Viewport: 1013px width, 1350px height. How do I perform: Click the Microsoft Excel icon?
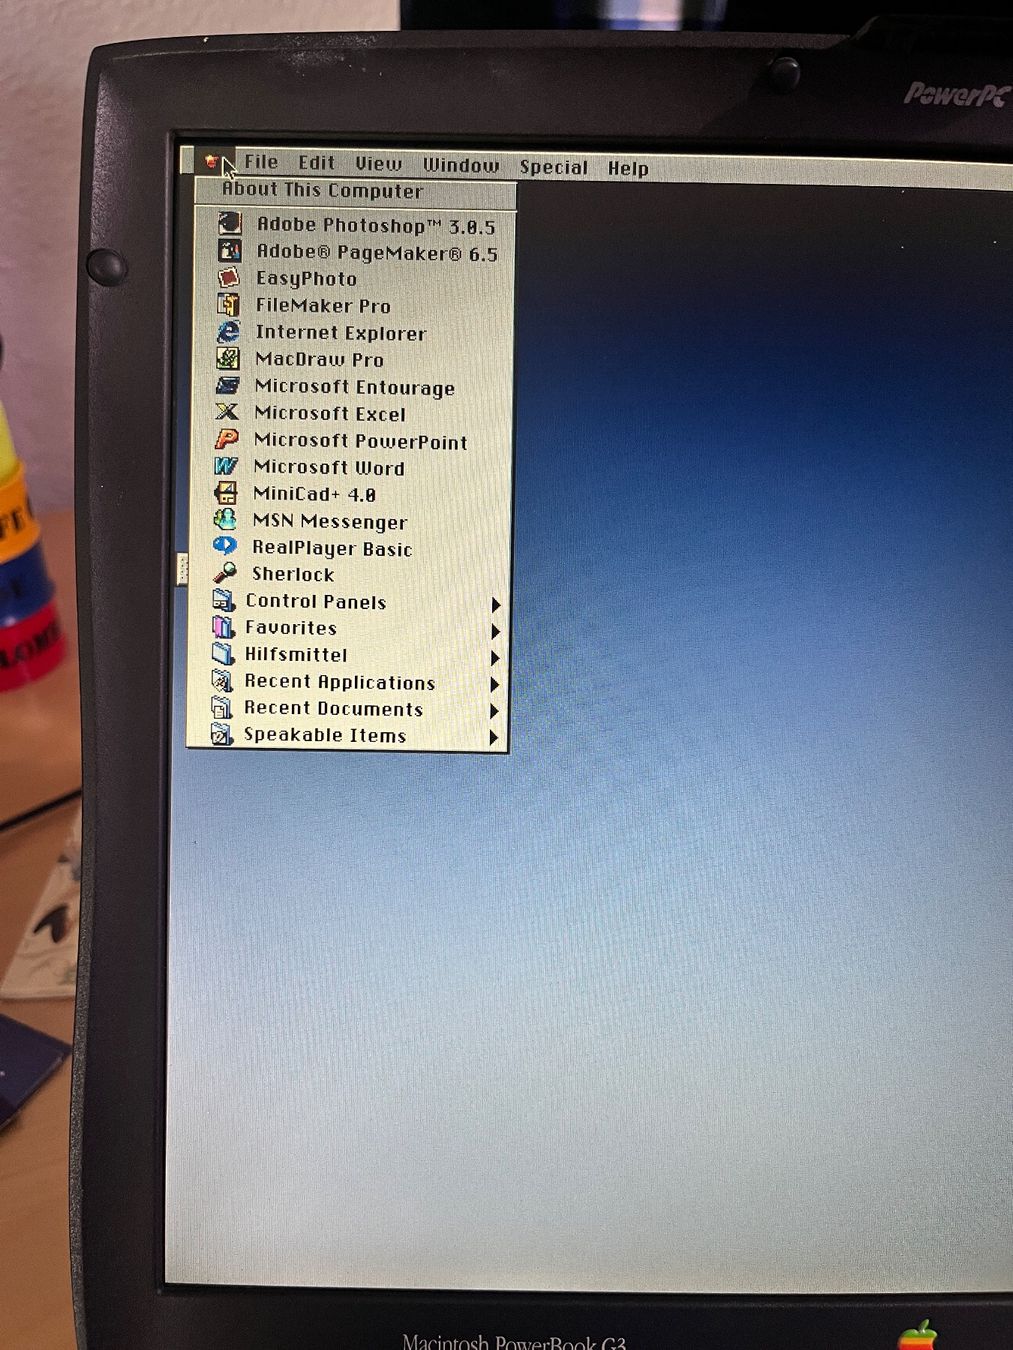(227, 412)
